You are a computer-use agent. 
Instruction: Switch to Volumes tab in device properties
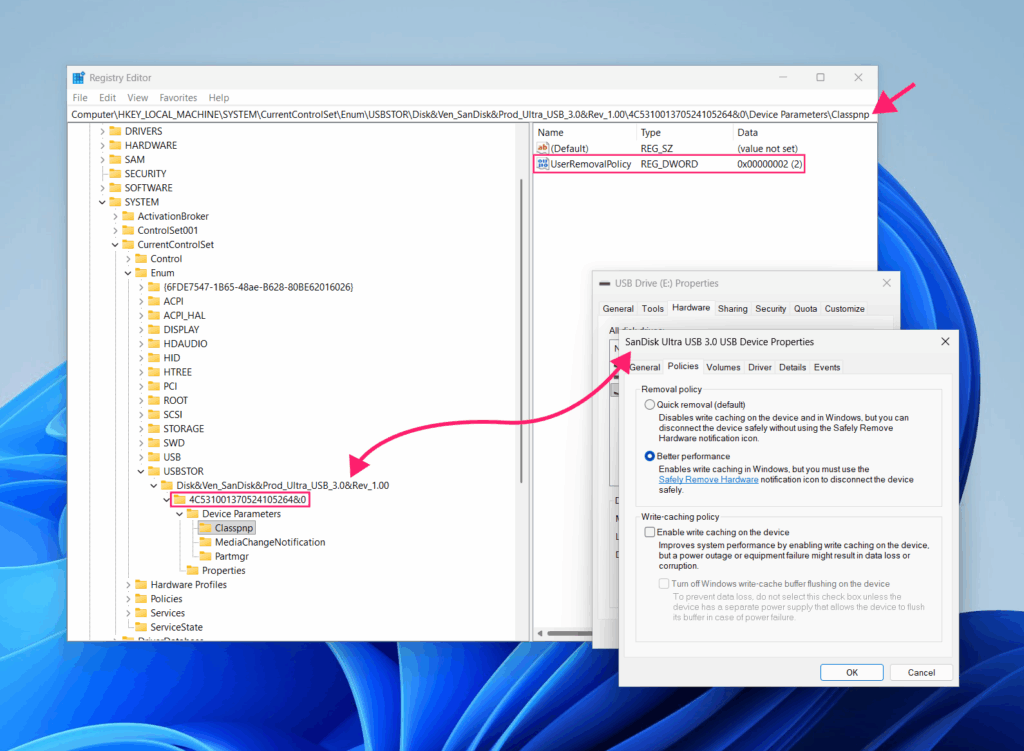tap(723, 368)
